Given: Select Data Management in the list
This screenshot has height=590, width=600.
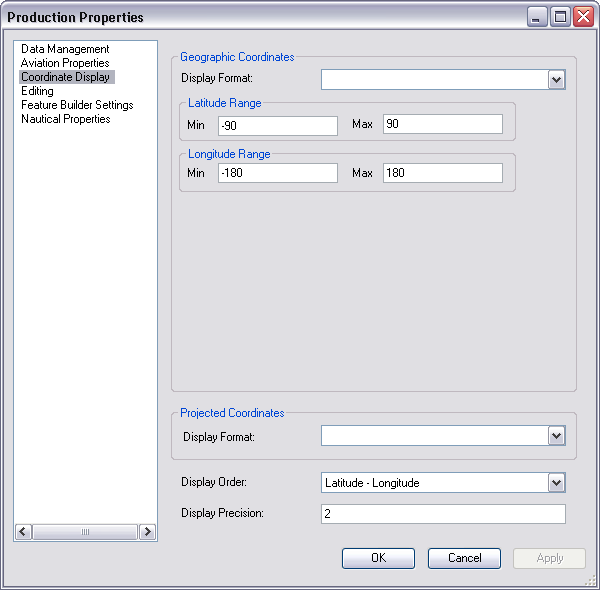Looking at the screenshot, I should tap(65, 49).
